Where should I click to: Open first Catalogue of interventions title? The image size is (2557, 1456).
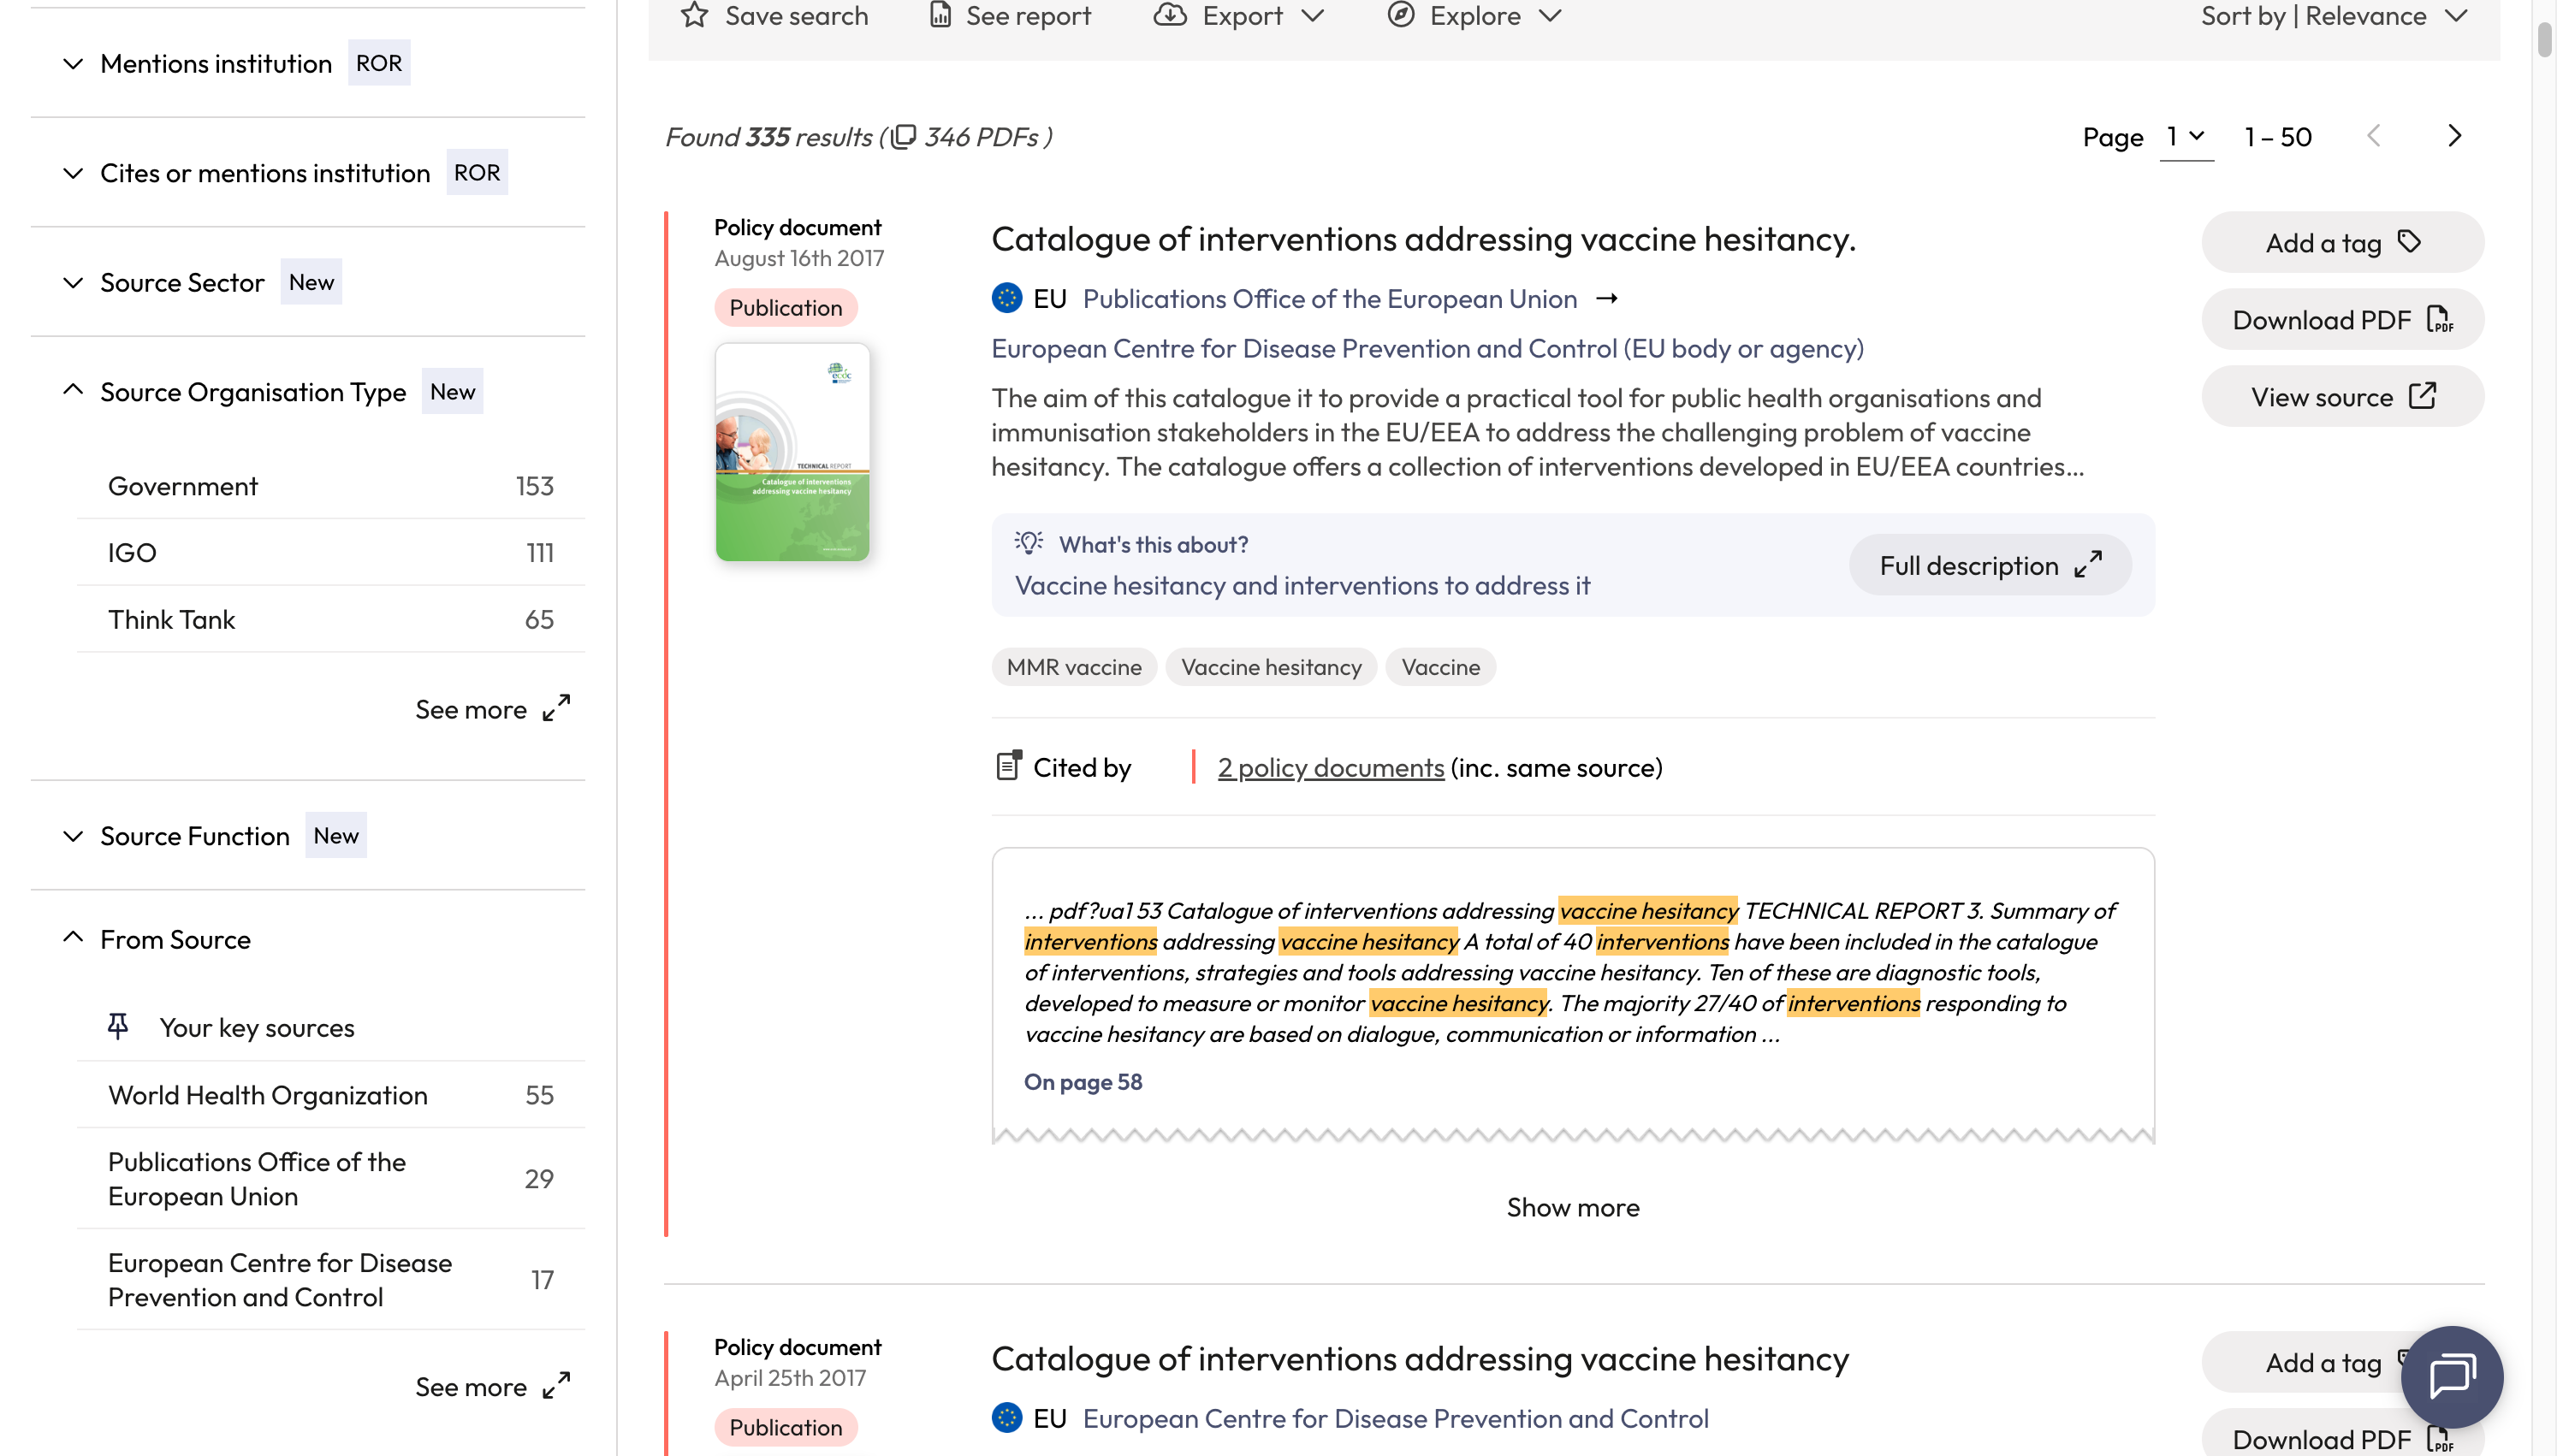coord(1423,238)
